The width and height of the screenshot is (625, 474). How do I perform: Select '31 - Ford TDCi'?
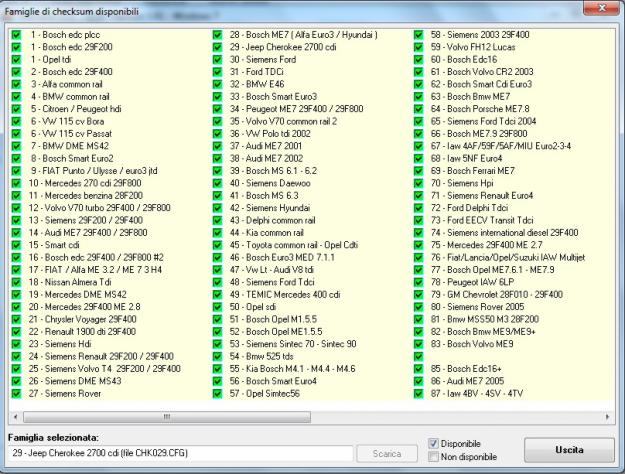click(x=256, y=72)
